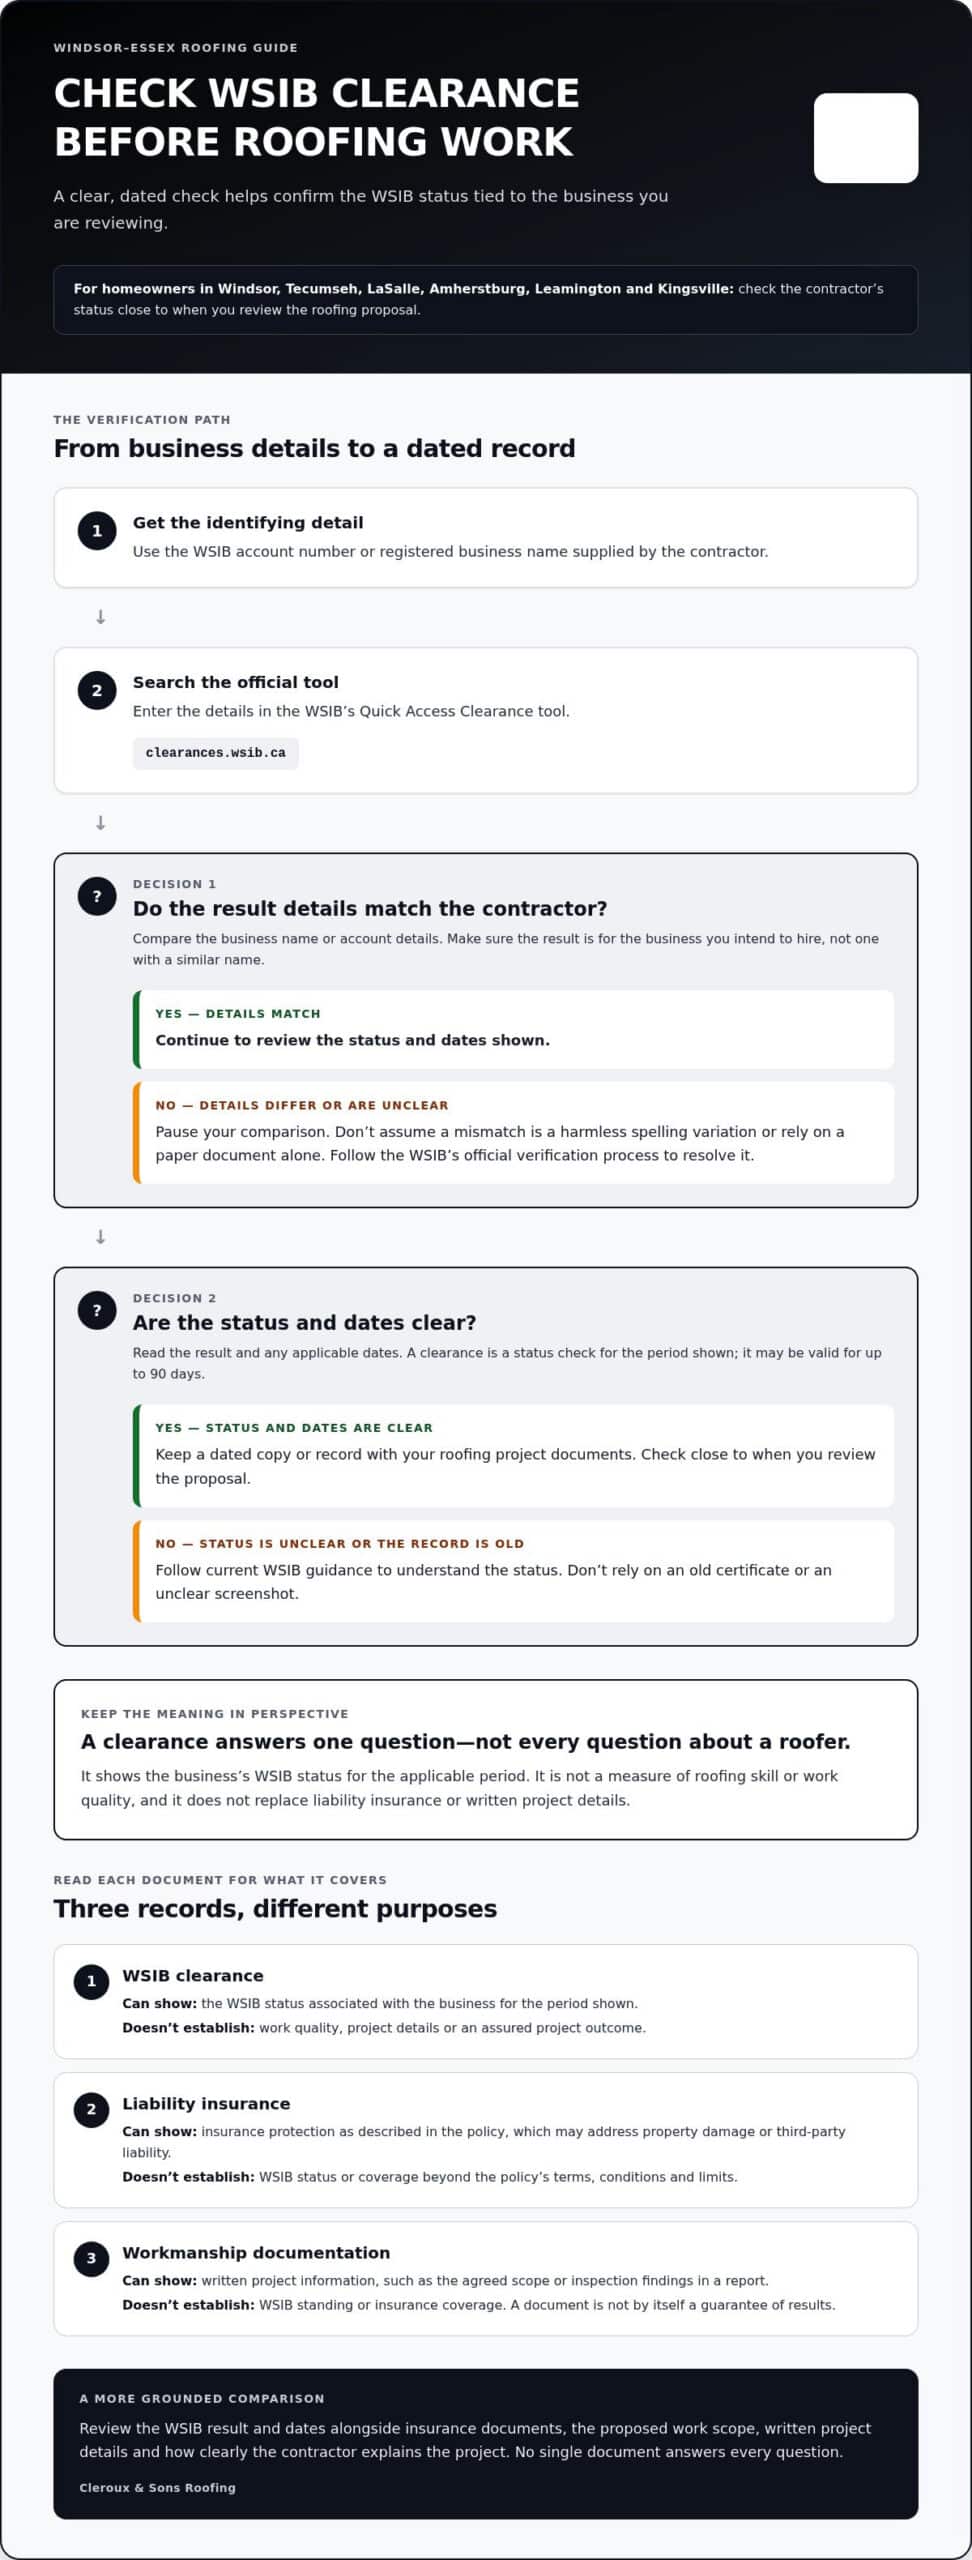Select the No — Details Differ or Are Unclear box
The image size is (972, 2560).
click(514, 1133)
